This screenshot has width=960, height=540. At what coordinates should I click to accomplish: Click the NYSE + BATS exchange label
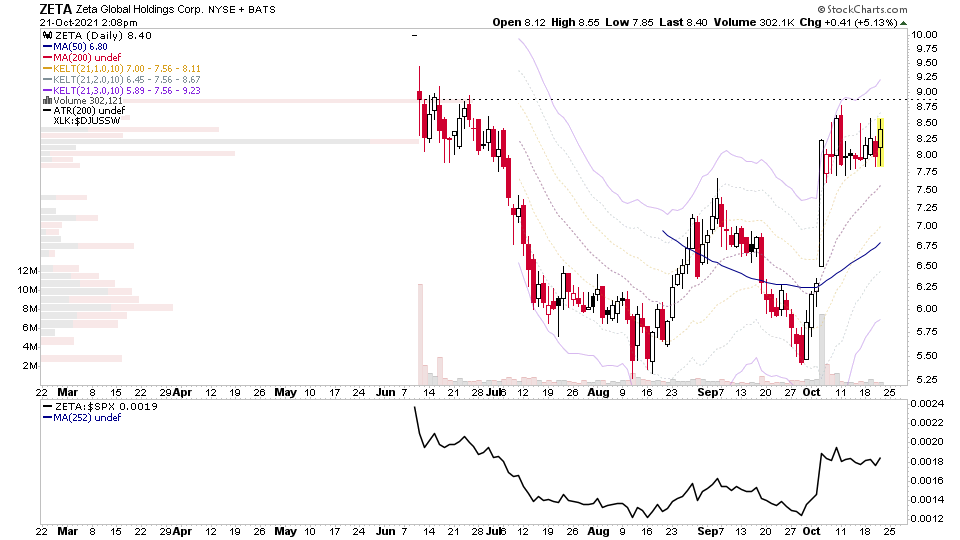(241, 10)
